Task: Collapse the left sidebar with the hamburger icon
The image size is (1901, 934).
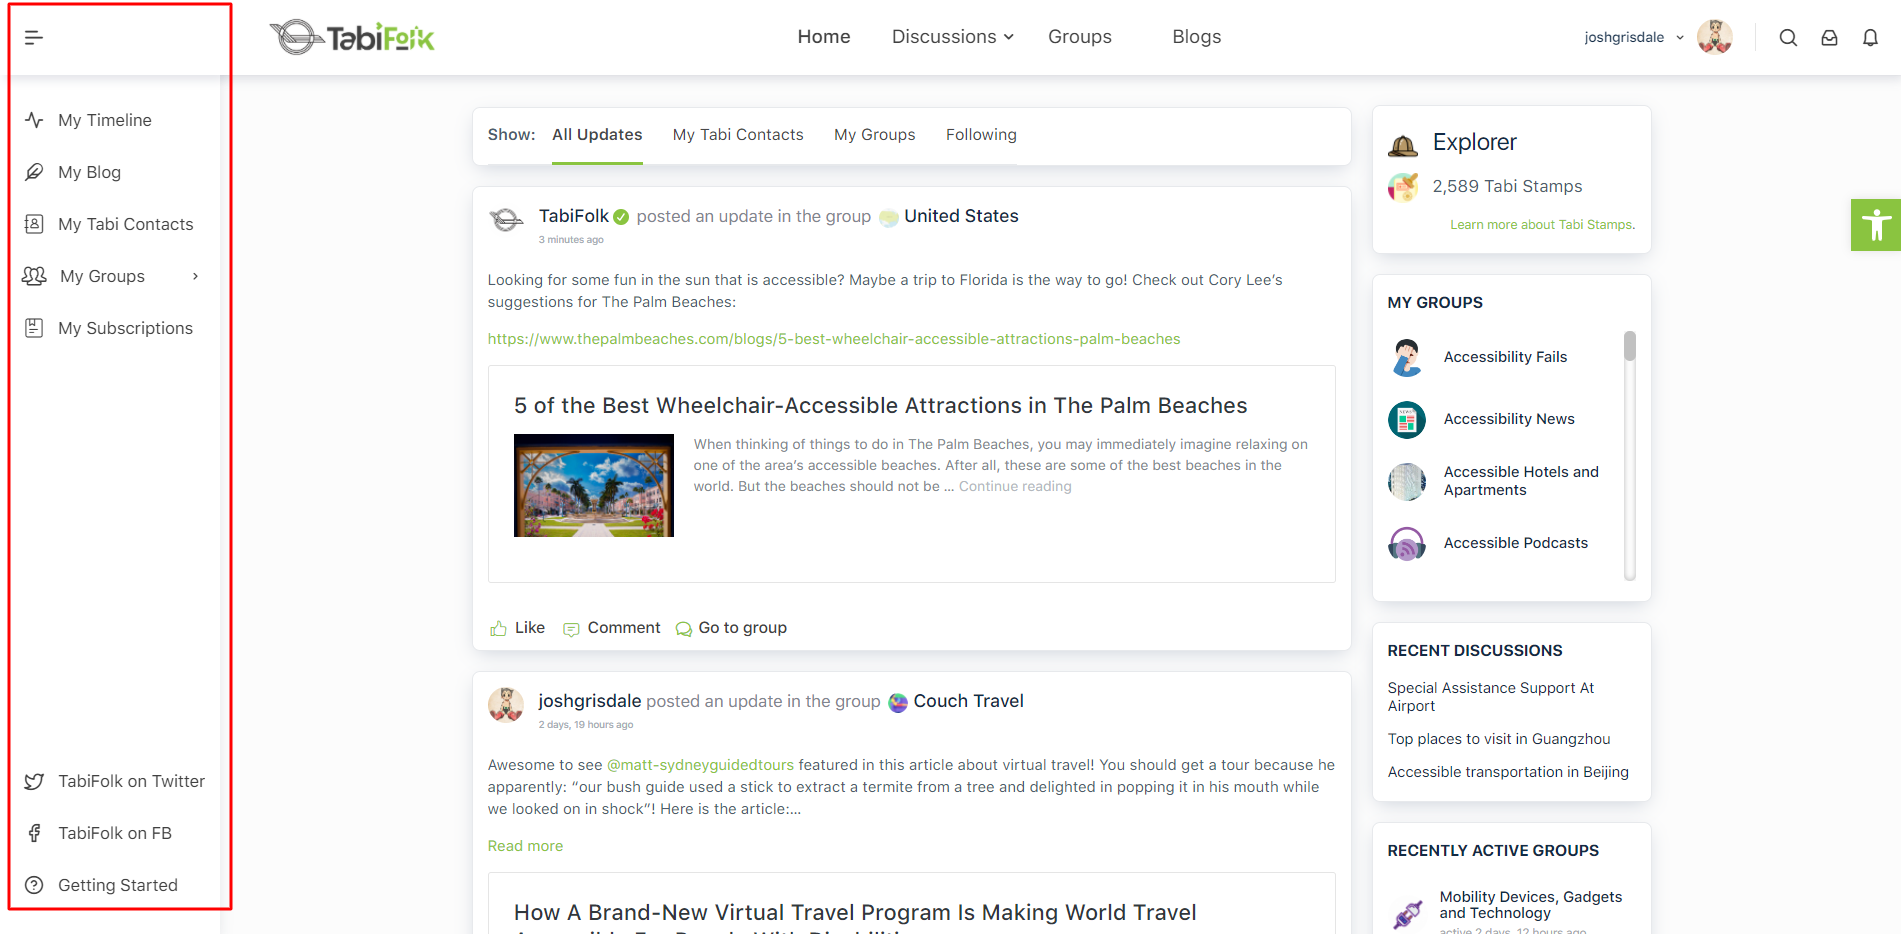Action: click(x=34, y=38)
